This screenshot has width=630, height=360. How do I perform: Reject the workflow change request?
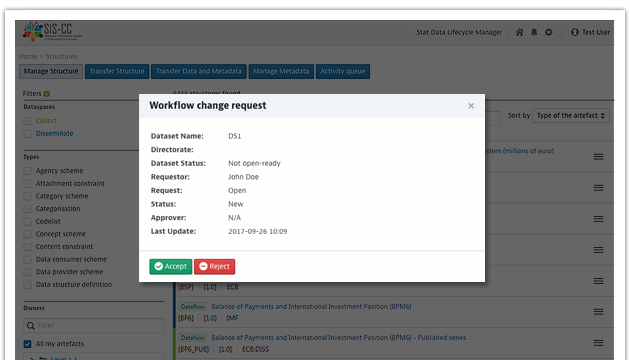[215, 266]
